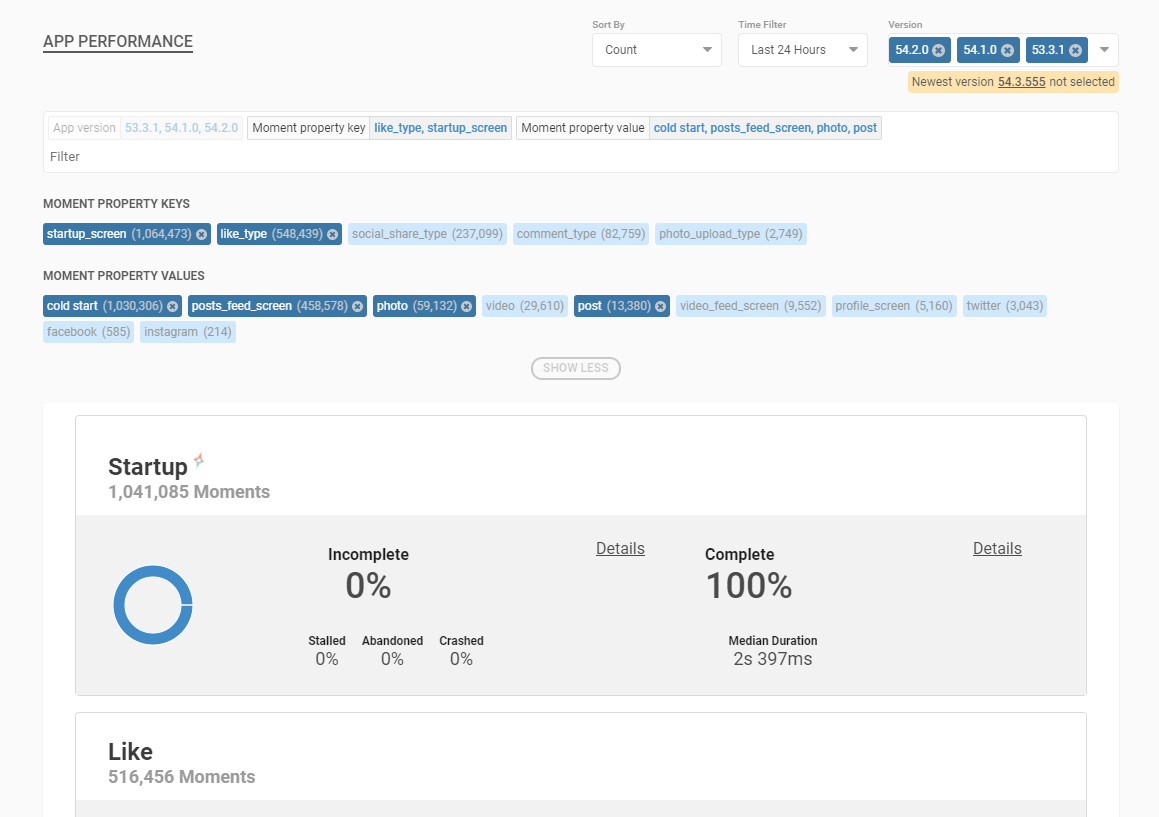Select the video property value
The width and height of the screenshot is (1159, 817).
click(x=525, y=306)
